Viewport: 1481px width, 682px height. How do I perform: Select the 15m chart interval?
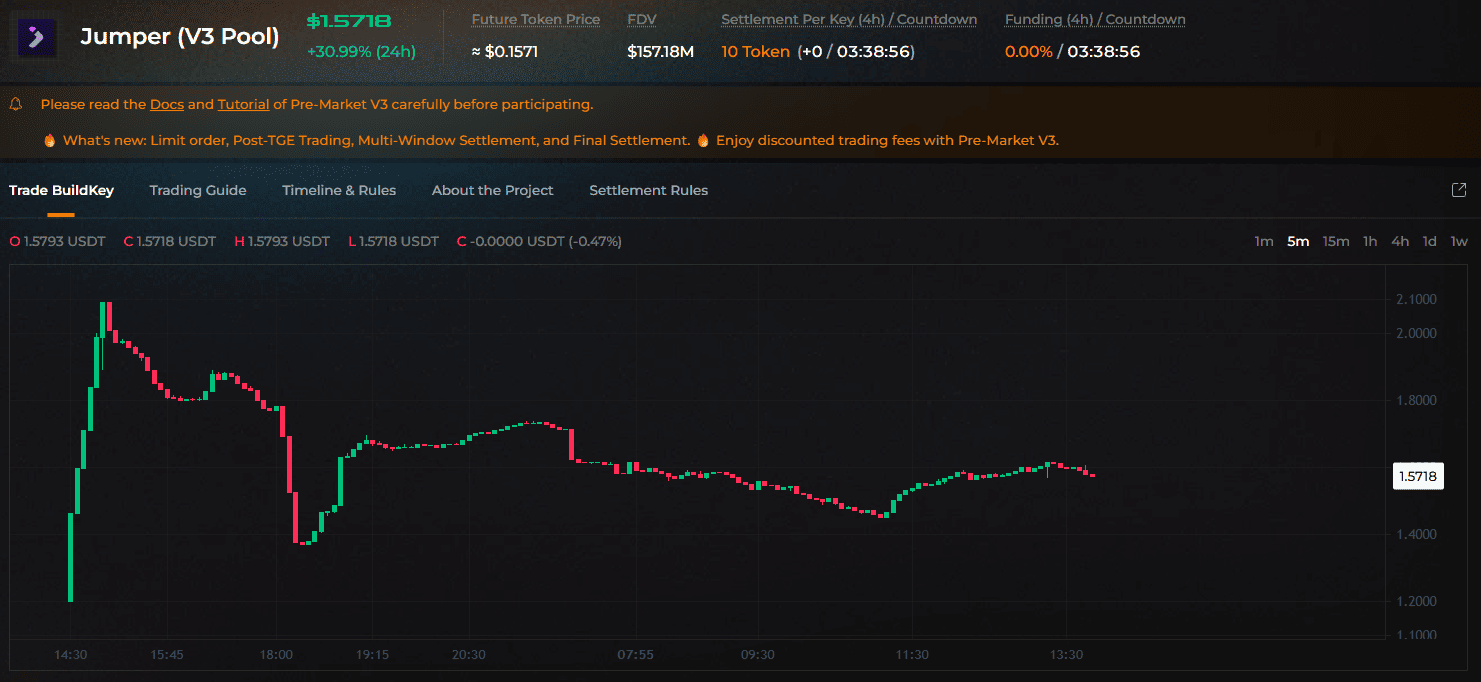click(1336, 241)
